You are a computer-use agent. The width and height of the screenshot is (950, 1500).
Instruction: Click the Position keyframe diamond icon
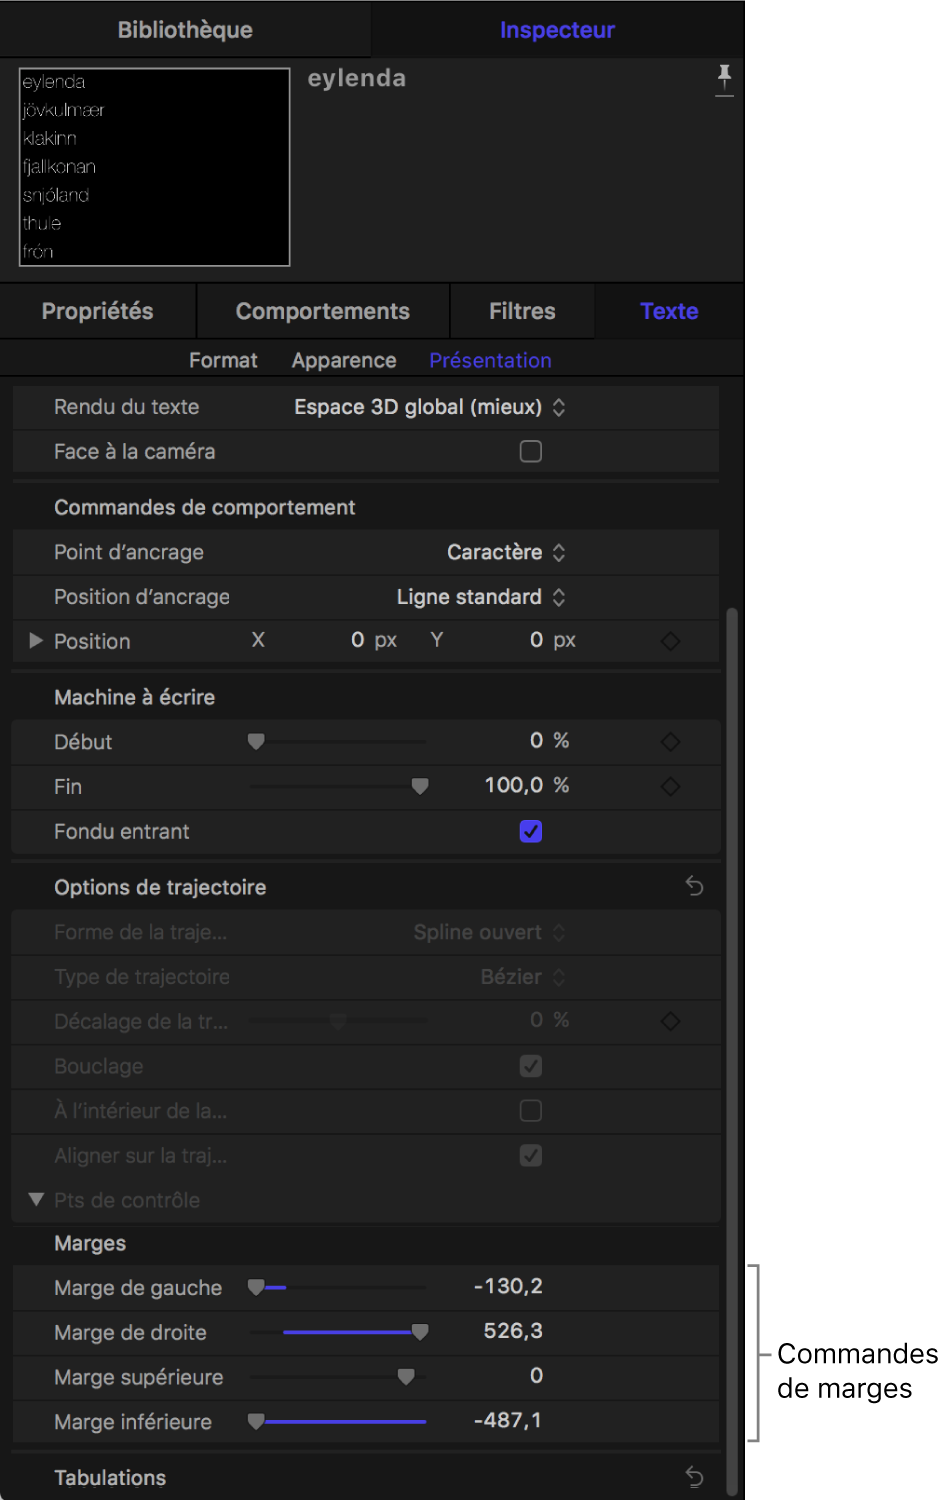point(670,641)
